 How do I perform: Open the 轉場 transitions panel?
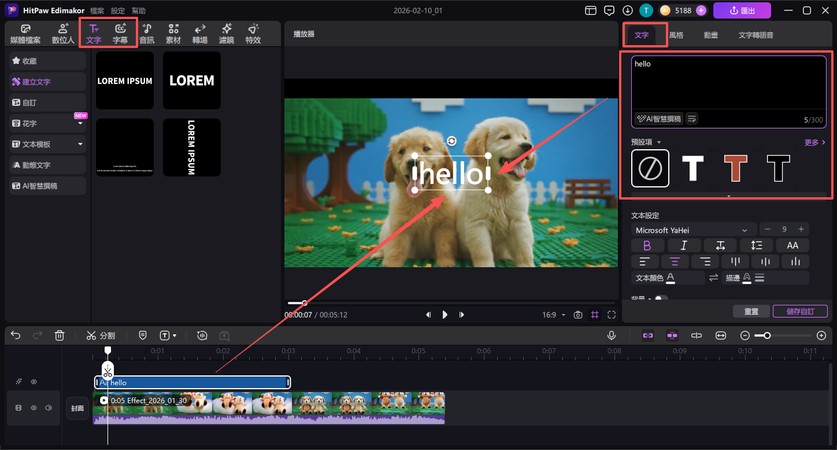coord(200,34)
